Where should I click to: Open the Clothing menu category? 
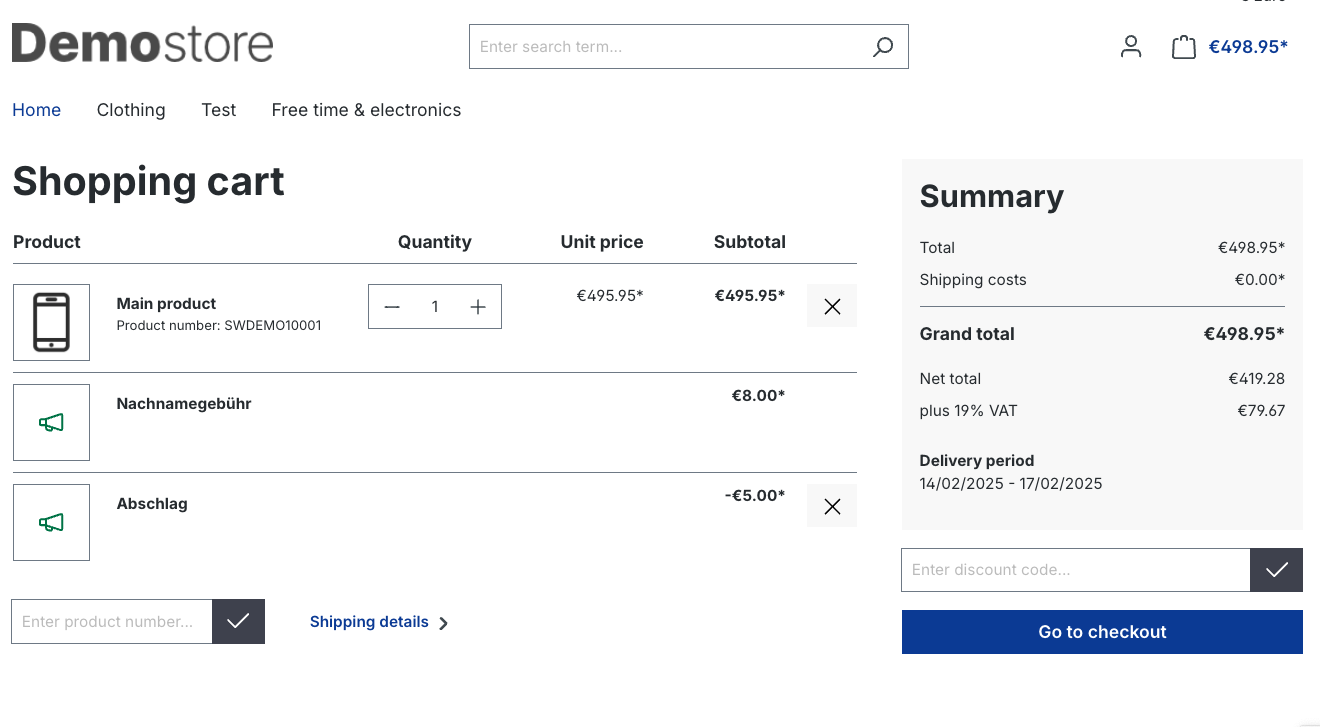(131, 110)
